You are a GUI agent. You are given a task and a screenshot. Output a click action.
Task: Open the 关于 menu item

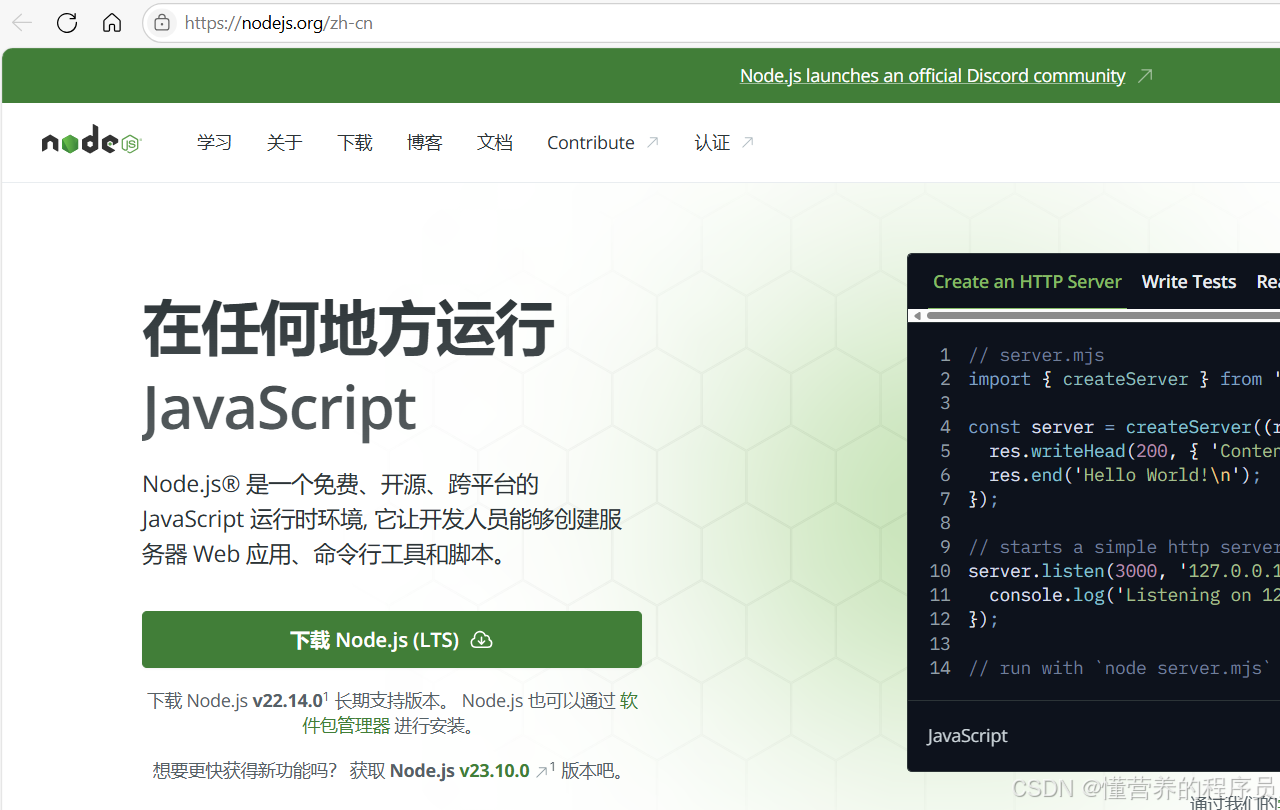284,142
